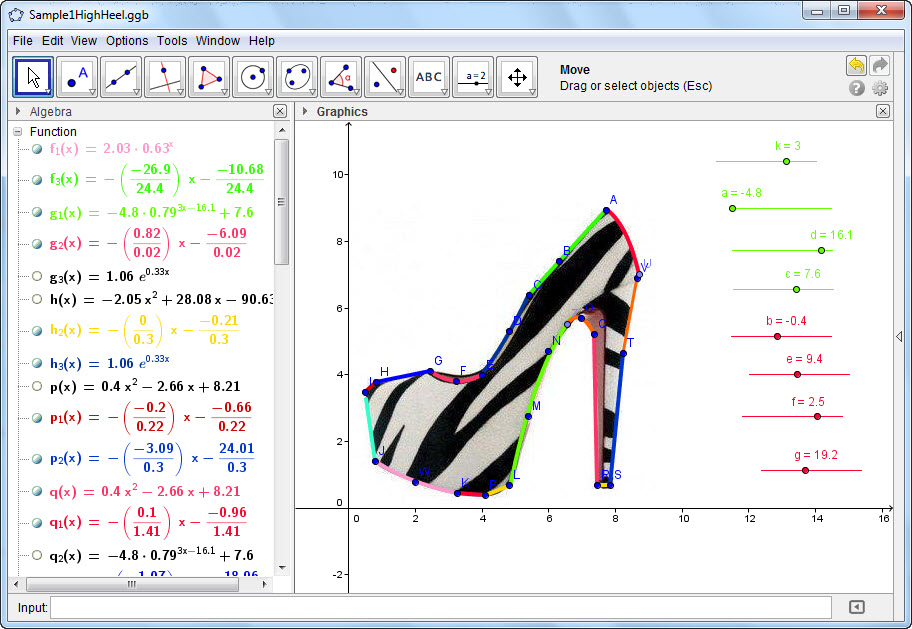Select the h3(x) function row
Image resolution: width=912 pixels, height=629 pixels.
[x=109, y=363]
